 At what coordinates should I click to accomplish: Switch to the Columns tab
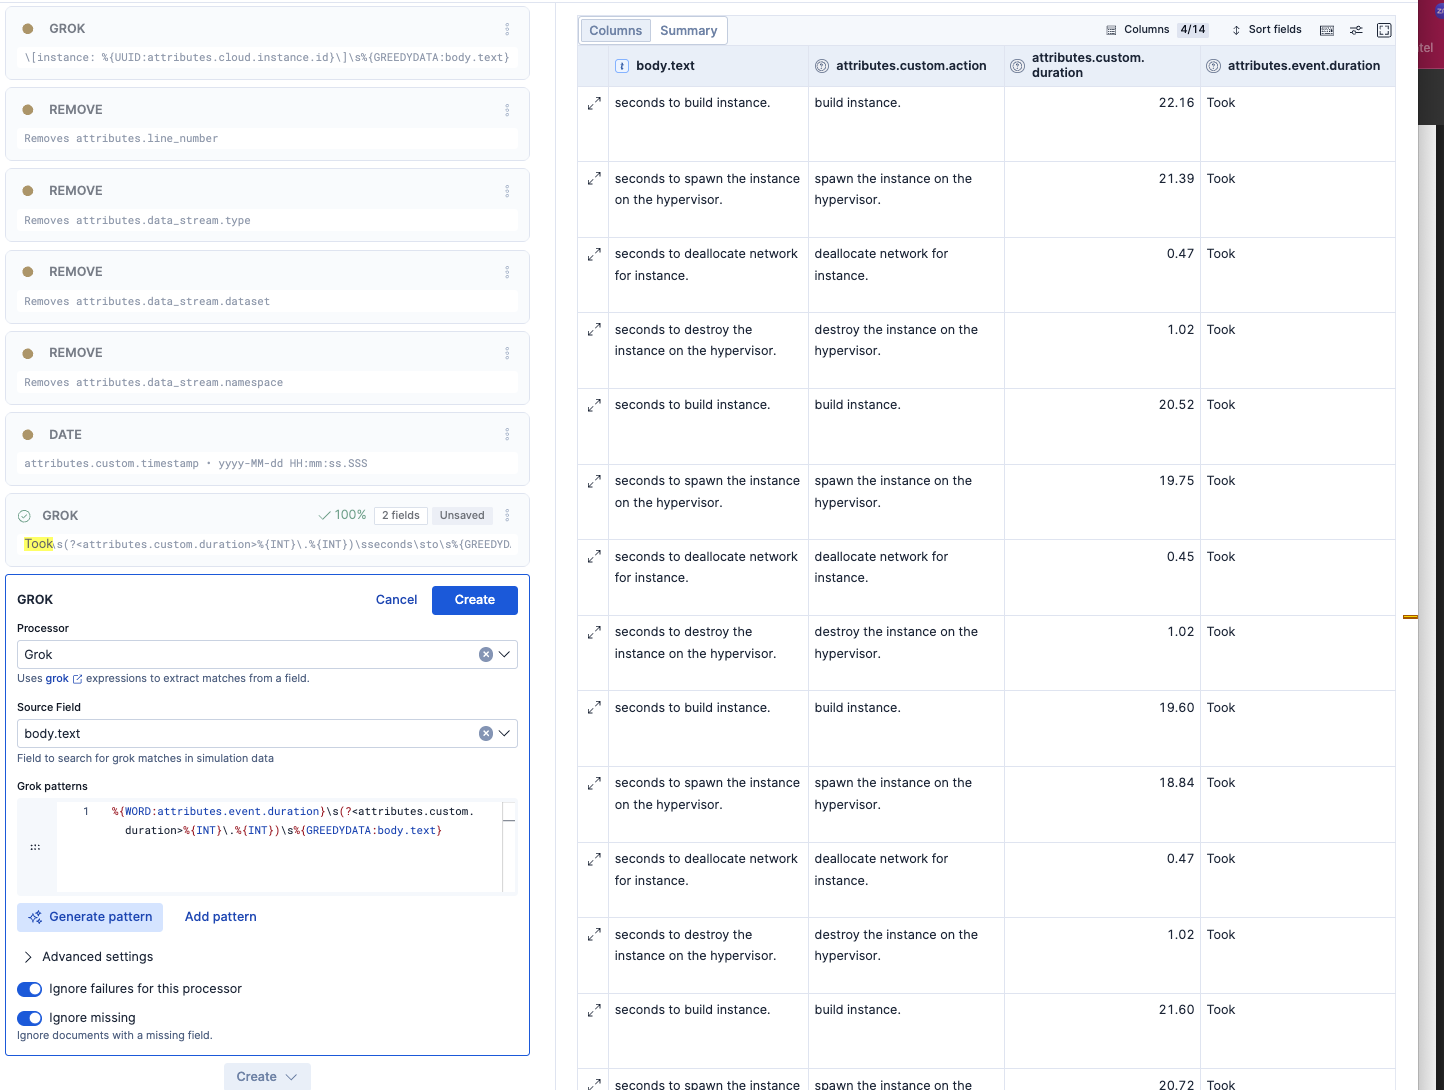(x=615, y=31)
